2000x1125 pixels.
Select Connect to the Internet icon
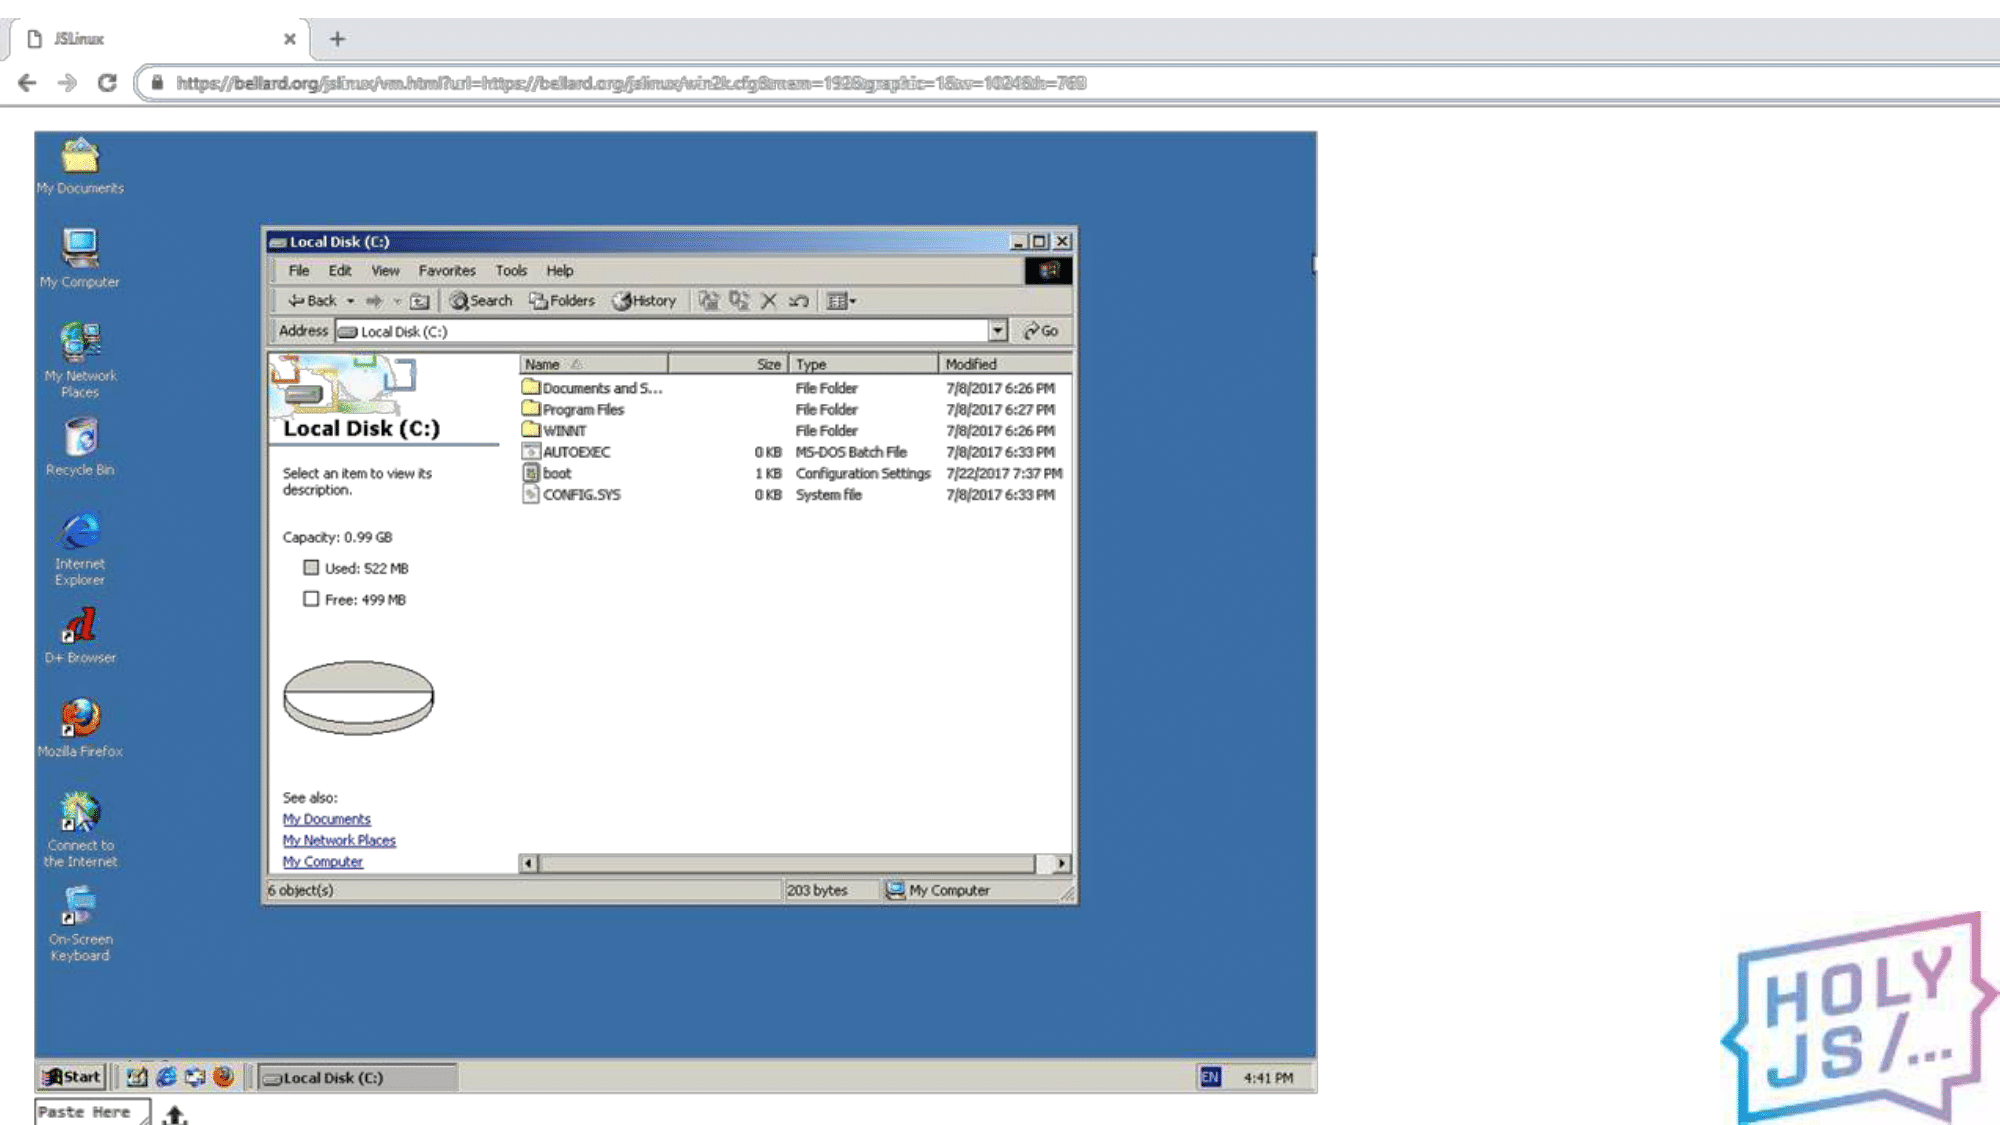(x=80, y=830)
